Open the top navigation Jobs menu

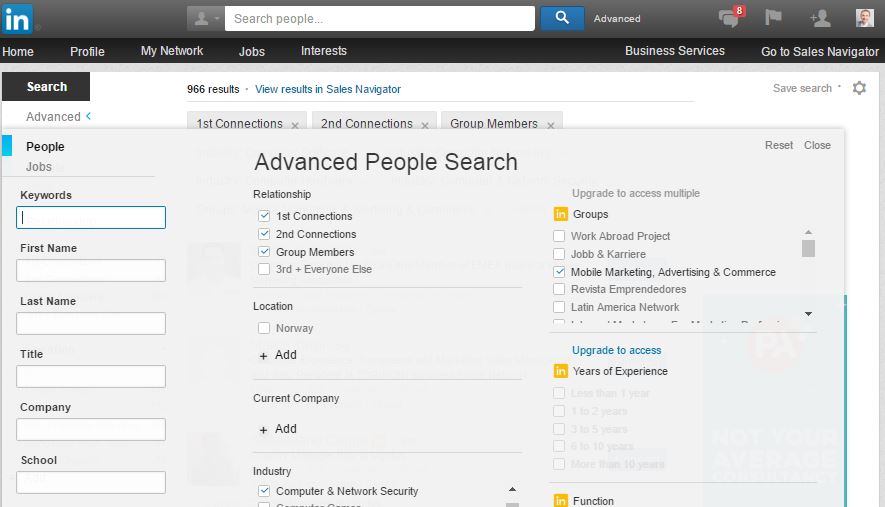pyautogui.click(x=252, y=51)
